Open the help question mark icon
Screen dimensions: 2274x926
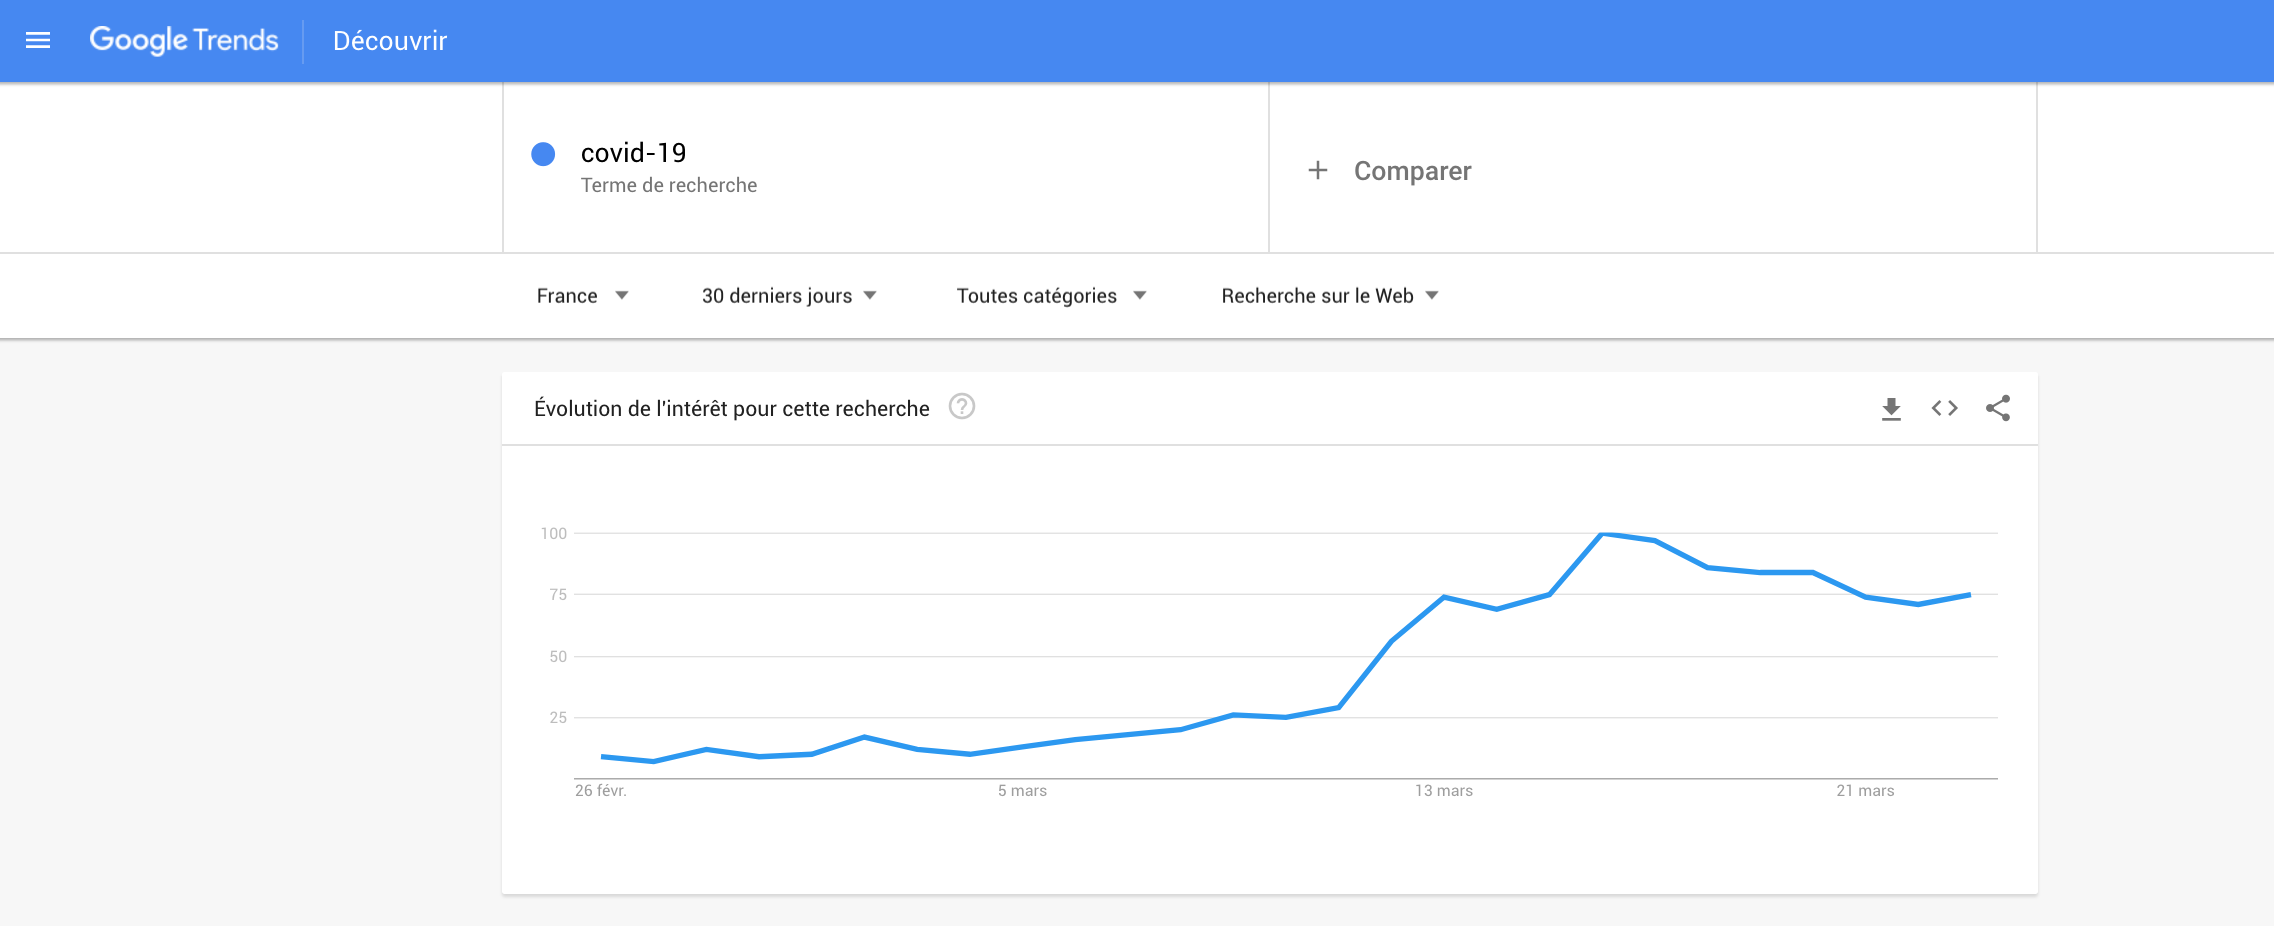point(961,407)
